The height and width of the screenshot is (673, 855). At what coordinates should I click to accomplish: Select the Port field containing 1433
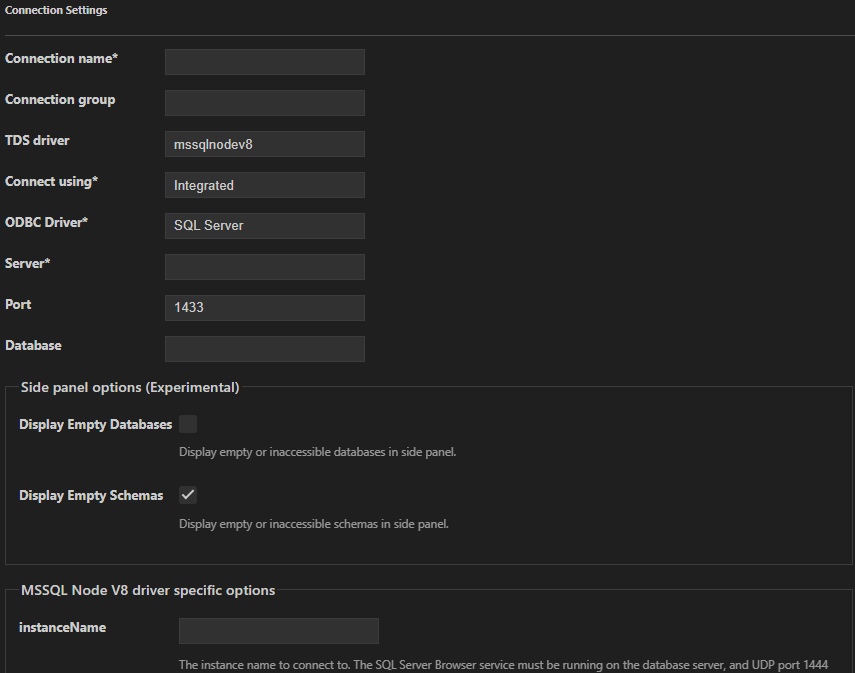(x=264, y=308)
